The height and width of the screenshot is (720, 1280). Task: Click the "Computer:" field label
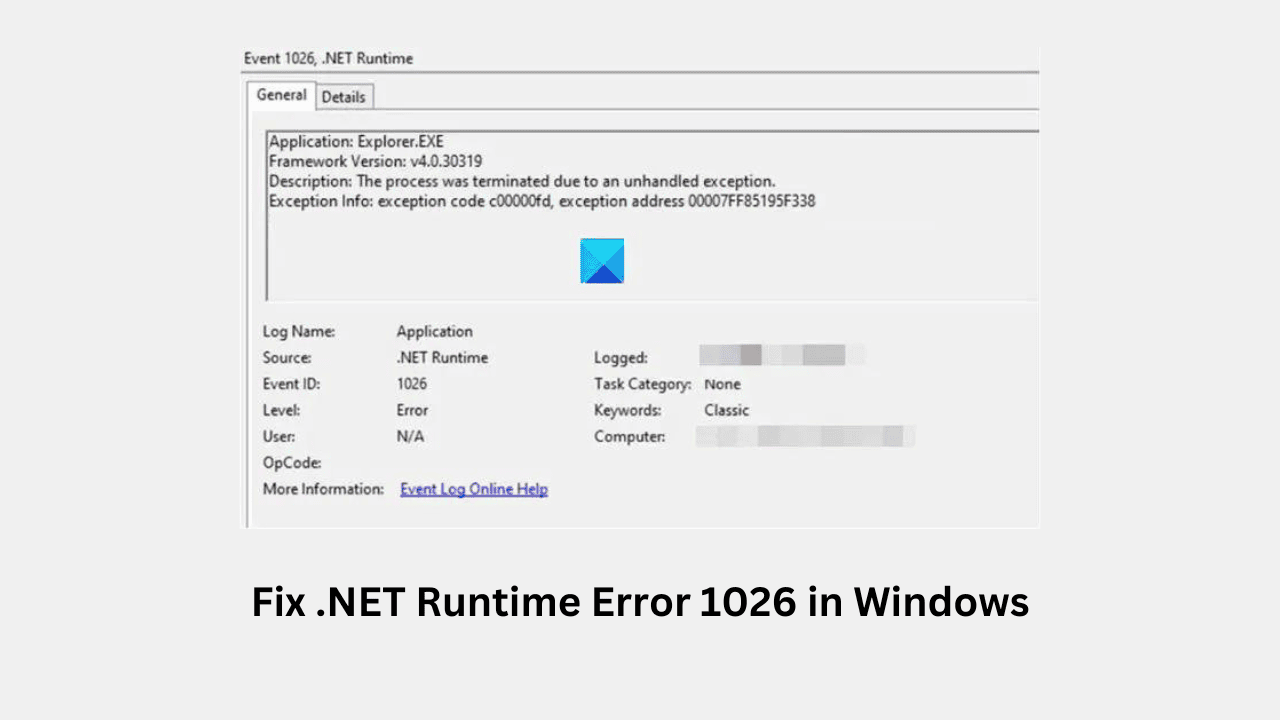(x=630, y=436)
